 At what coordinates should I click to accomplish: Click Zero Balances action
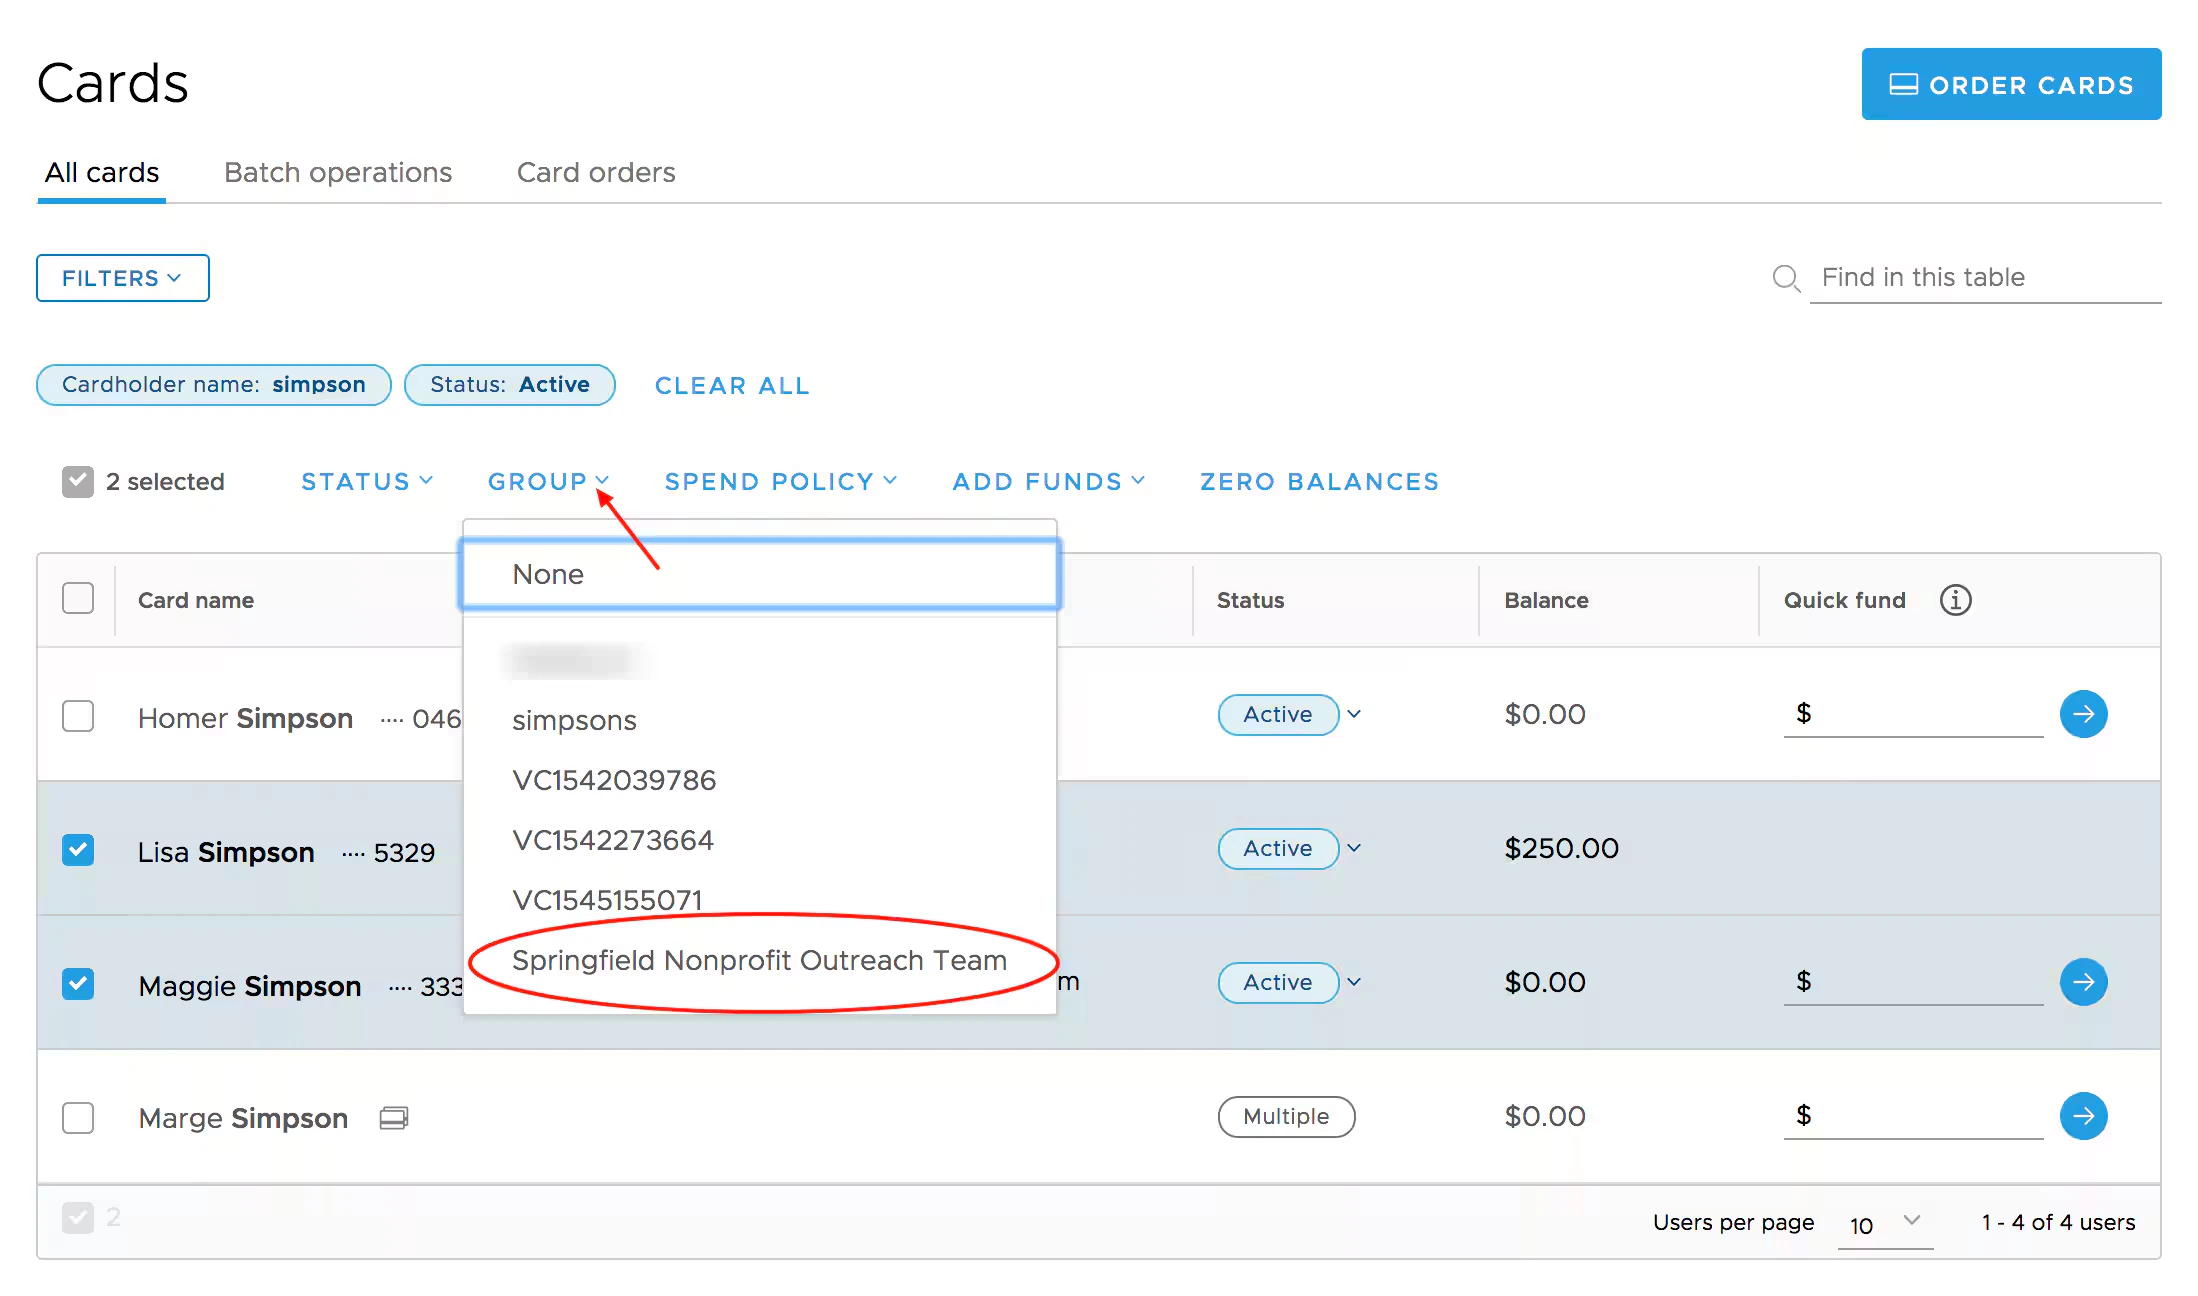(1319, 482)
